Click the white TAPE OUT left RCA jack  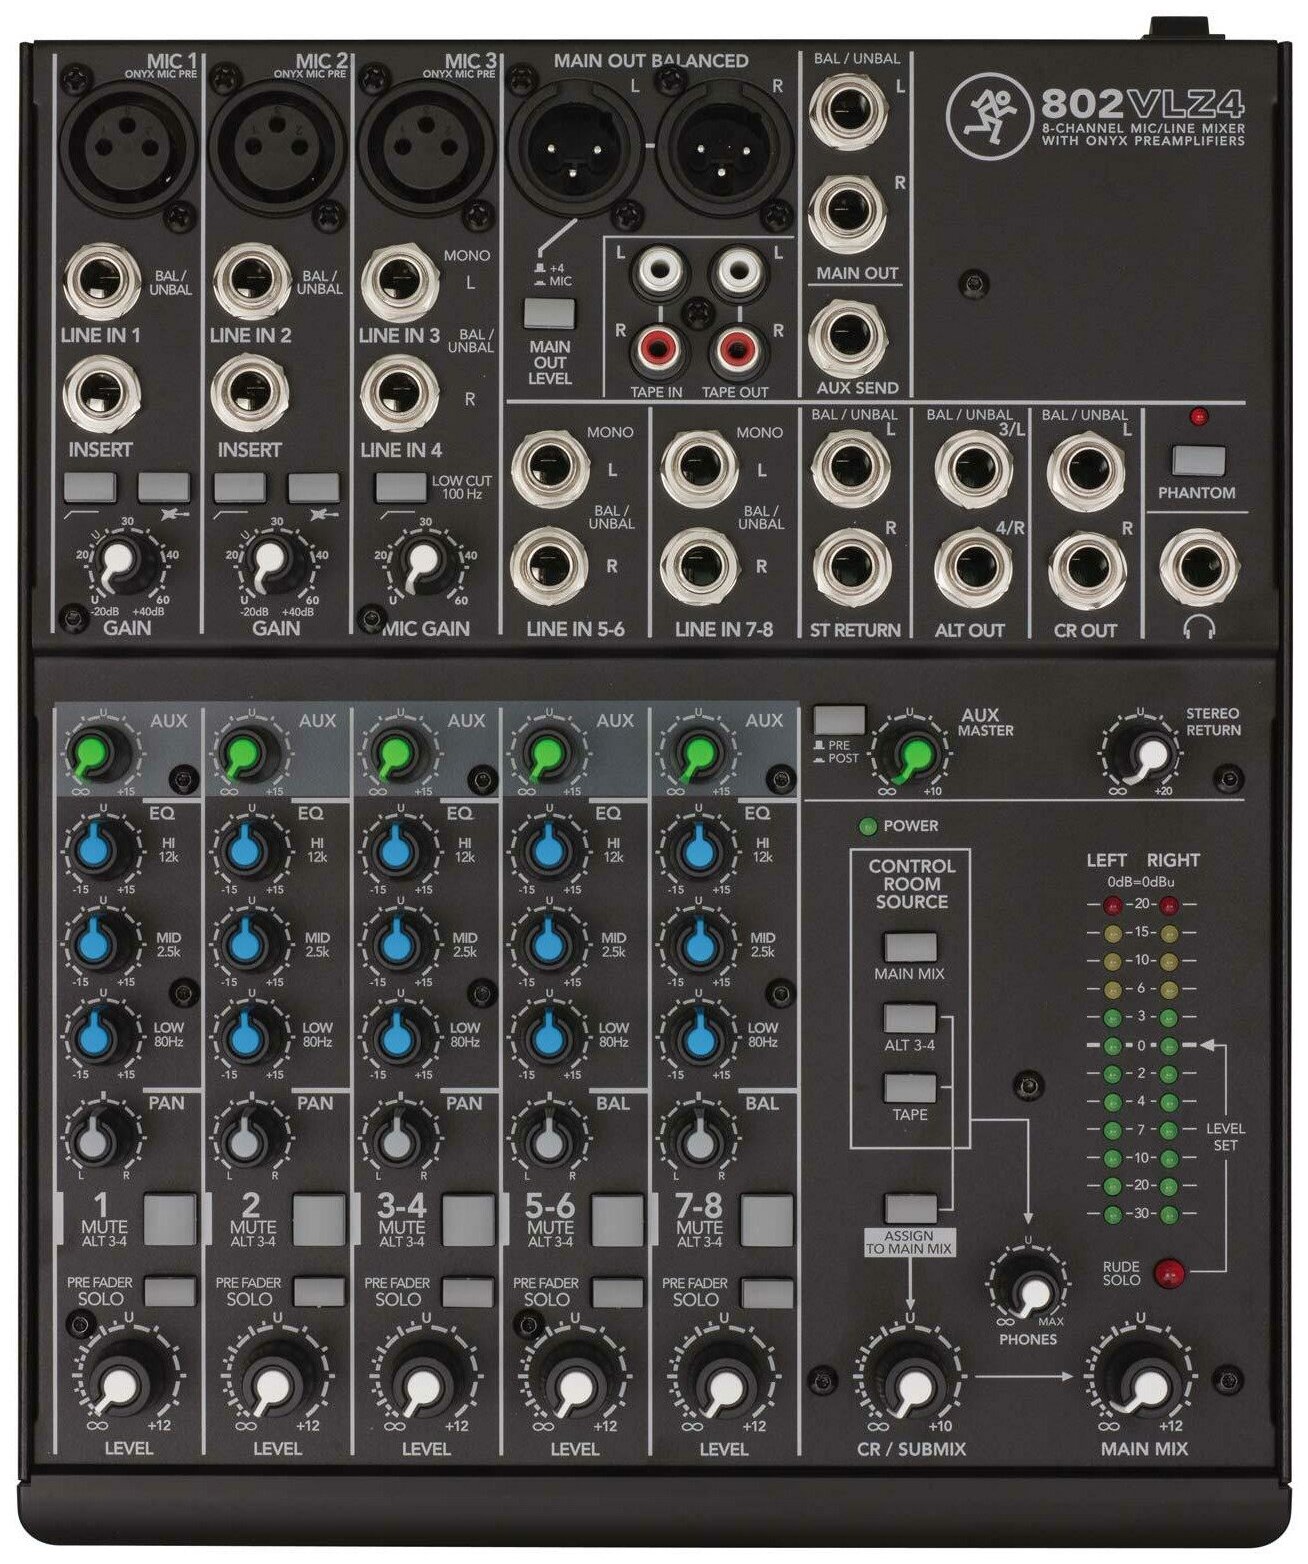(x=737, y=271)
